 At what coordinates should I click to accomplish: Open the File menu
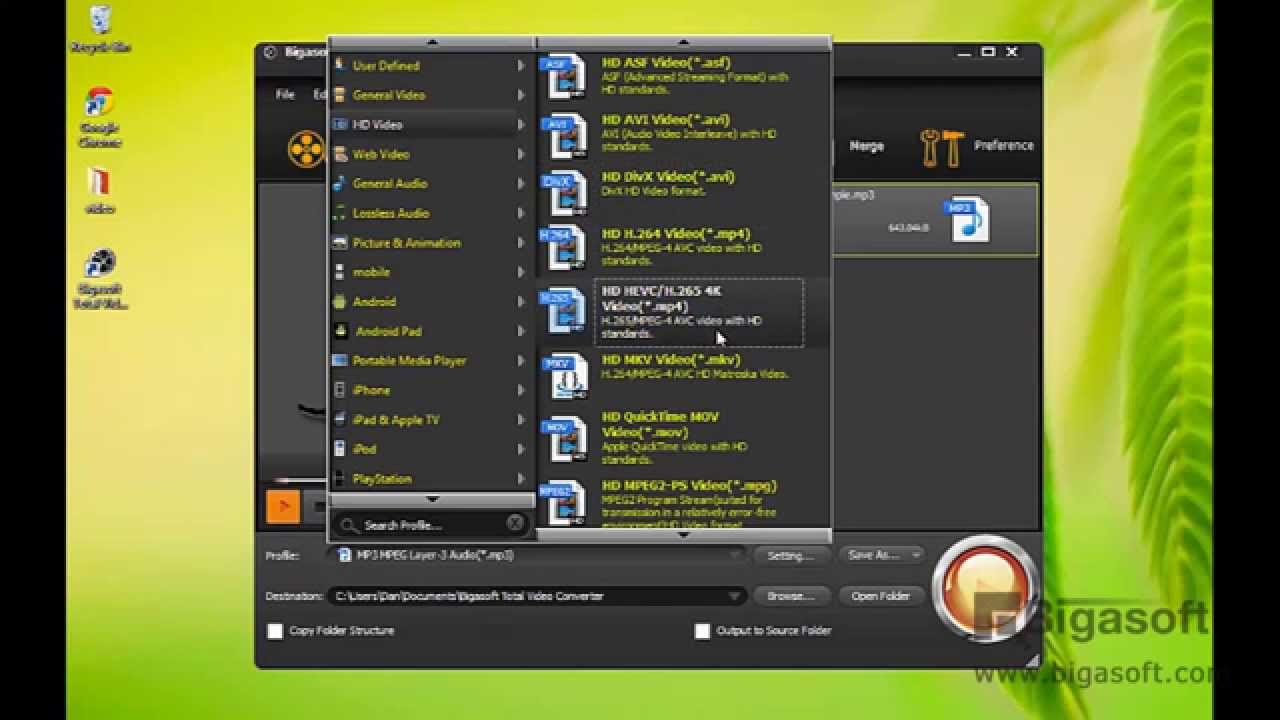click(285, 94)
